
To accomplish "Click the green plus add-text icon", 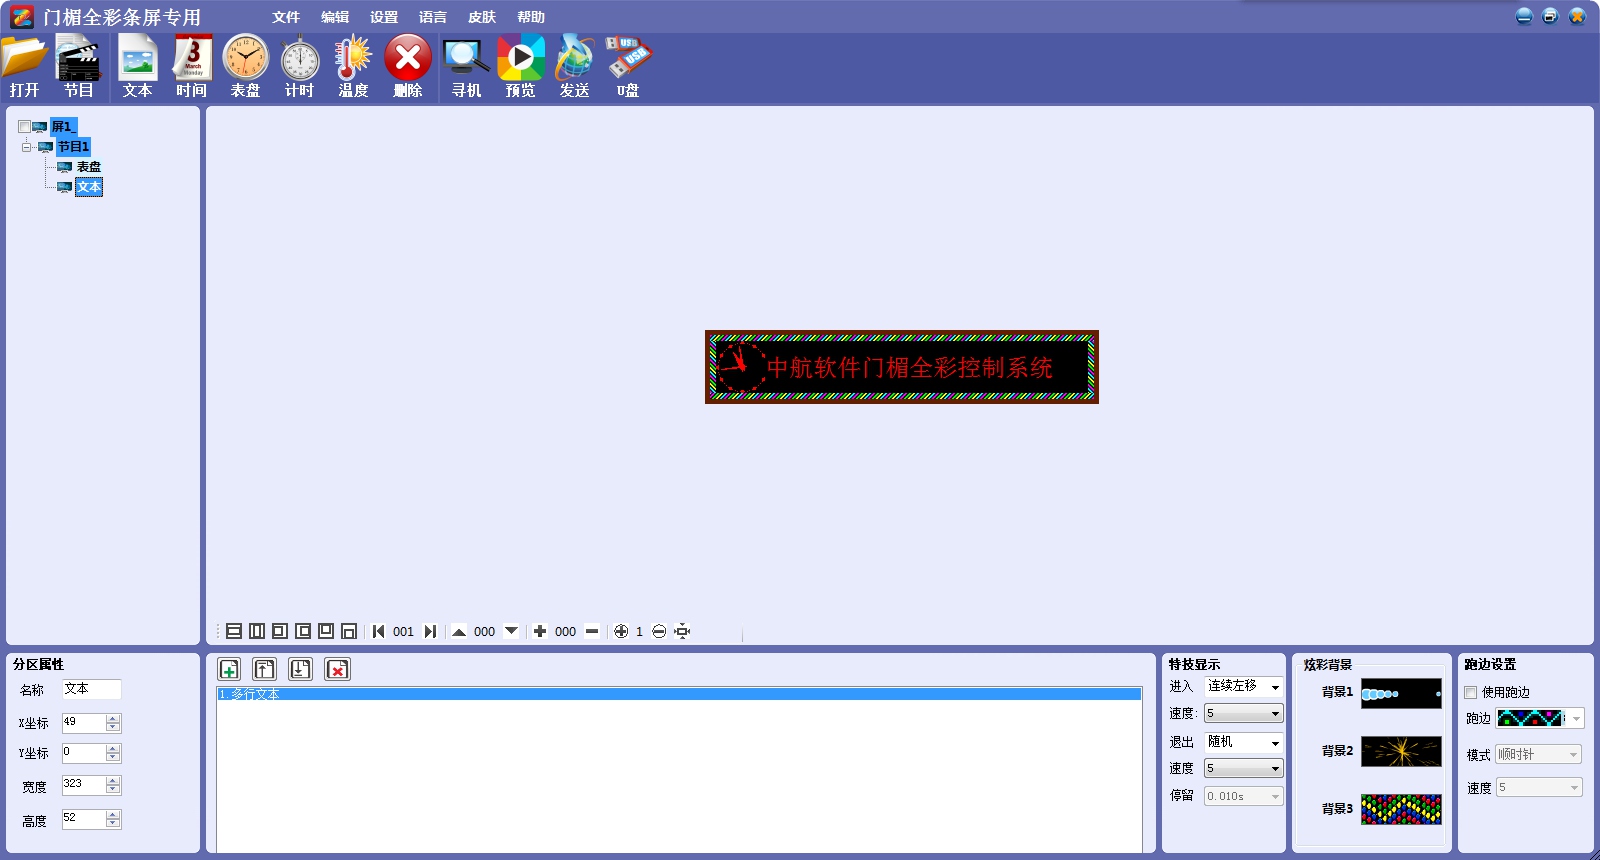I will coord(229,669).
